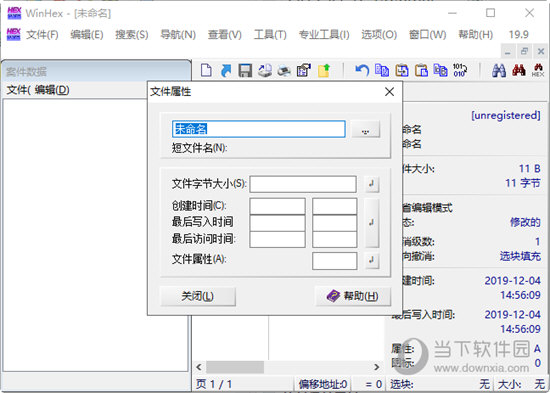Click the 帮助(H) button in dialog
This screenshot has height=393, width=550.
click(353, 297)
